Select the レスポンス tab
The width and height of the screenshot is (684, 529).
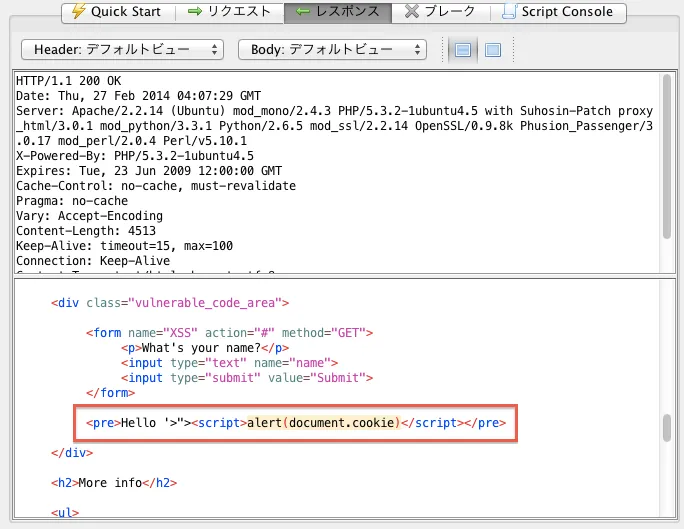tap(336, 12)
